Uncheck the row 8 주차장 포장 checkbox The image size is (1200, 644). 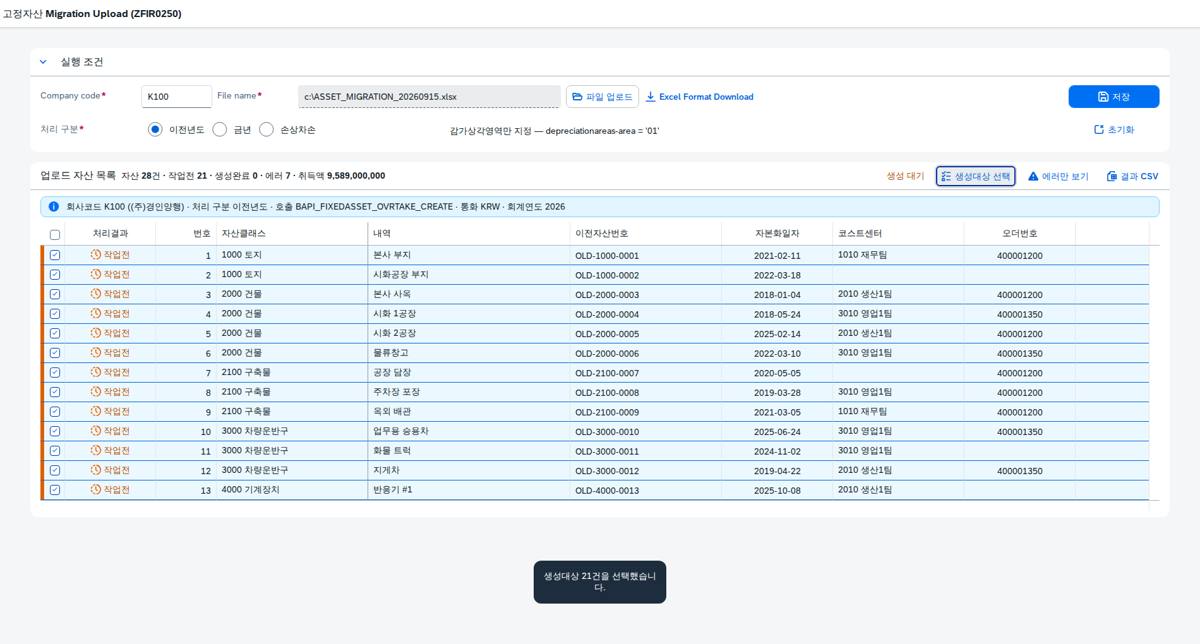(x=55, y=392)
